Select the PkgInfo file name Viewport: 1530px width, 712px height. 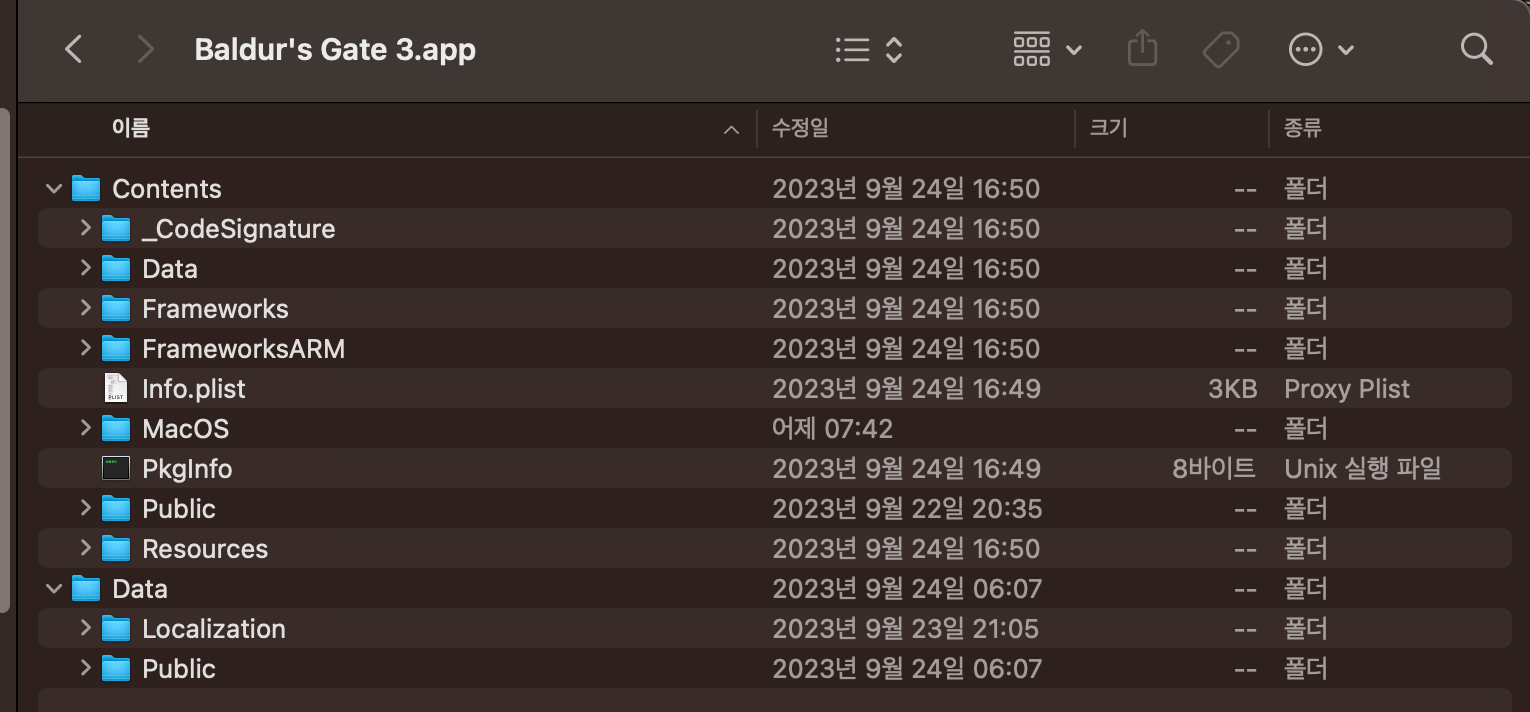tap(187, 469)
